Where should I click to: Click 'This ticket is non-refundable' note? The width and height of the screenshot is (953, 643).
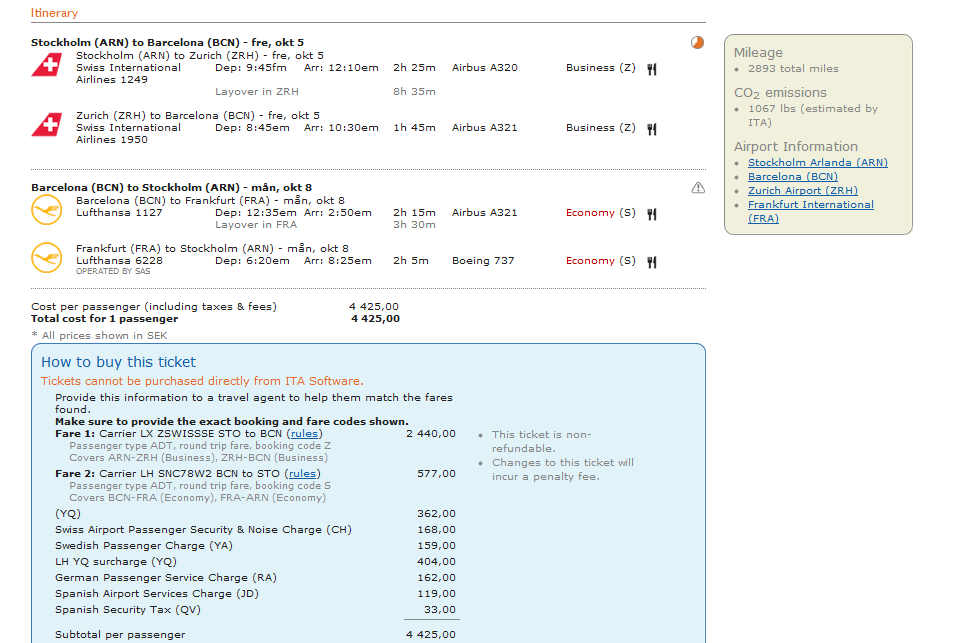(542, 441)
